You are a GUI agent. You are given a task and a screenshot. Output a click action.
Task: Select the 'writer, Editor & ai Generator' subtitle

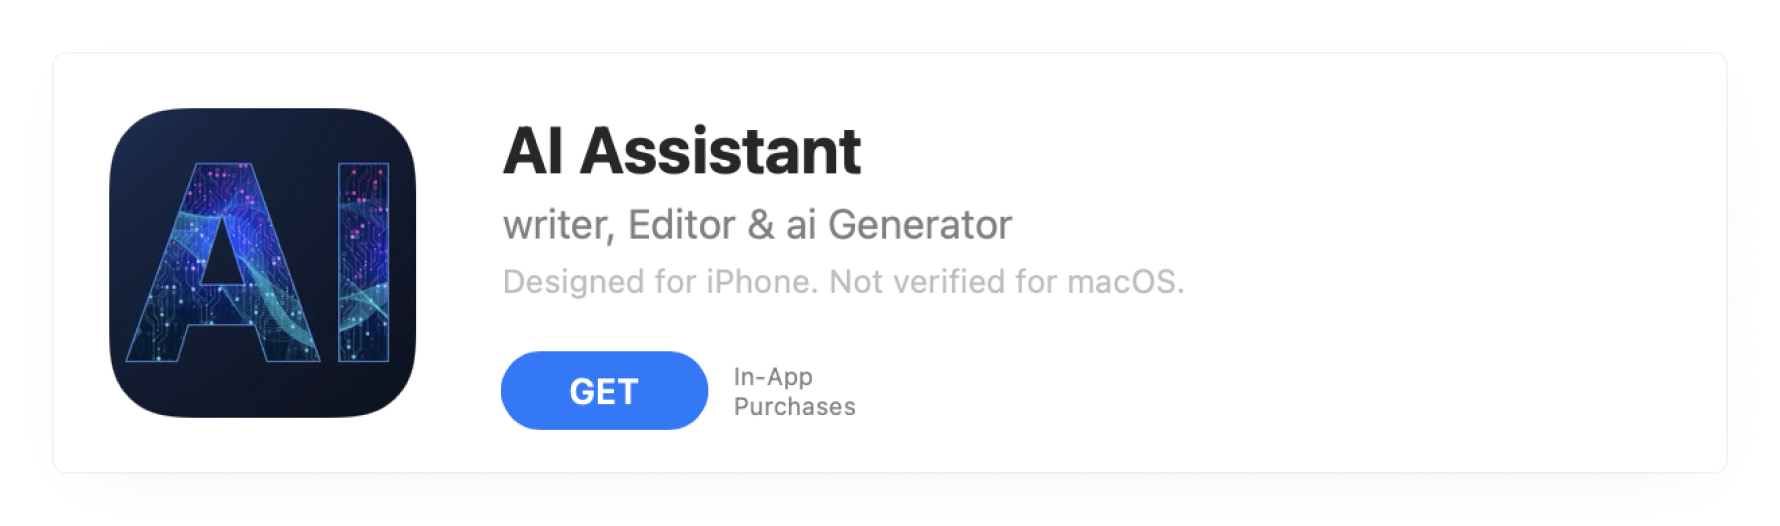[x=757, y=225]
